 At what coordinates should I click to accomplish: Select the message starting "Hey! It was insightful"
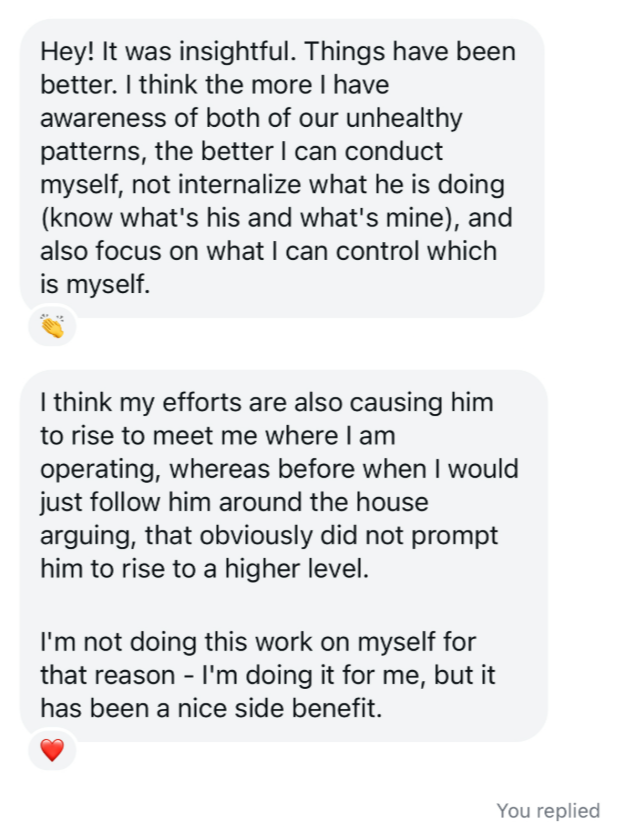click(x=281, y=167)
